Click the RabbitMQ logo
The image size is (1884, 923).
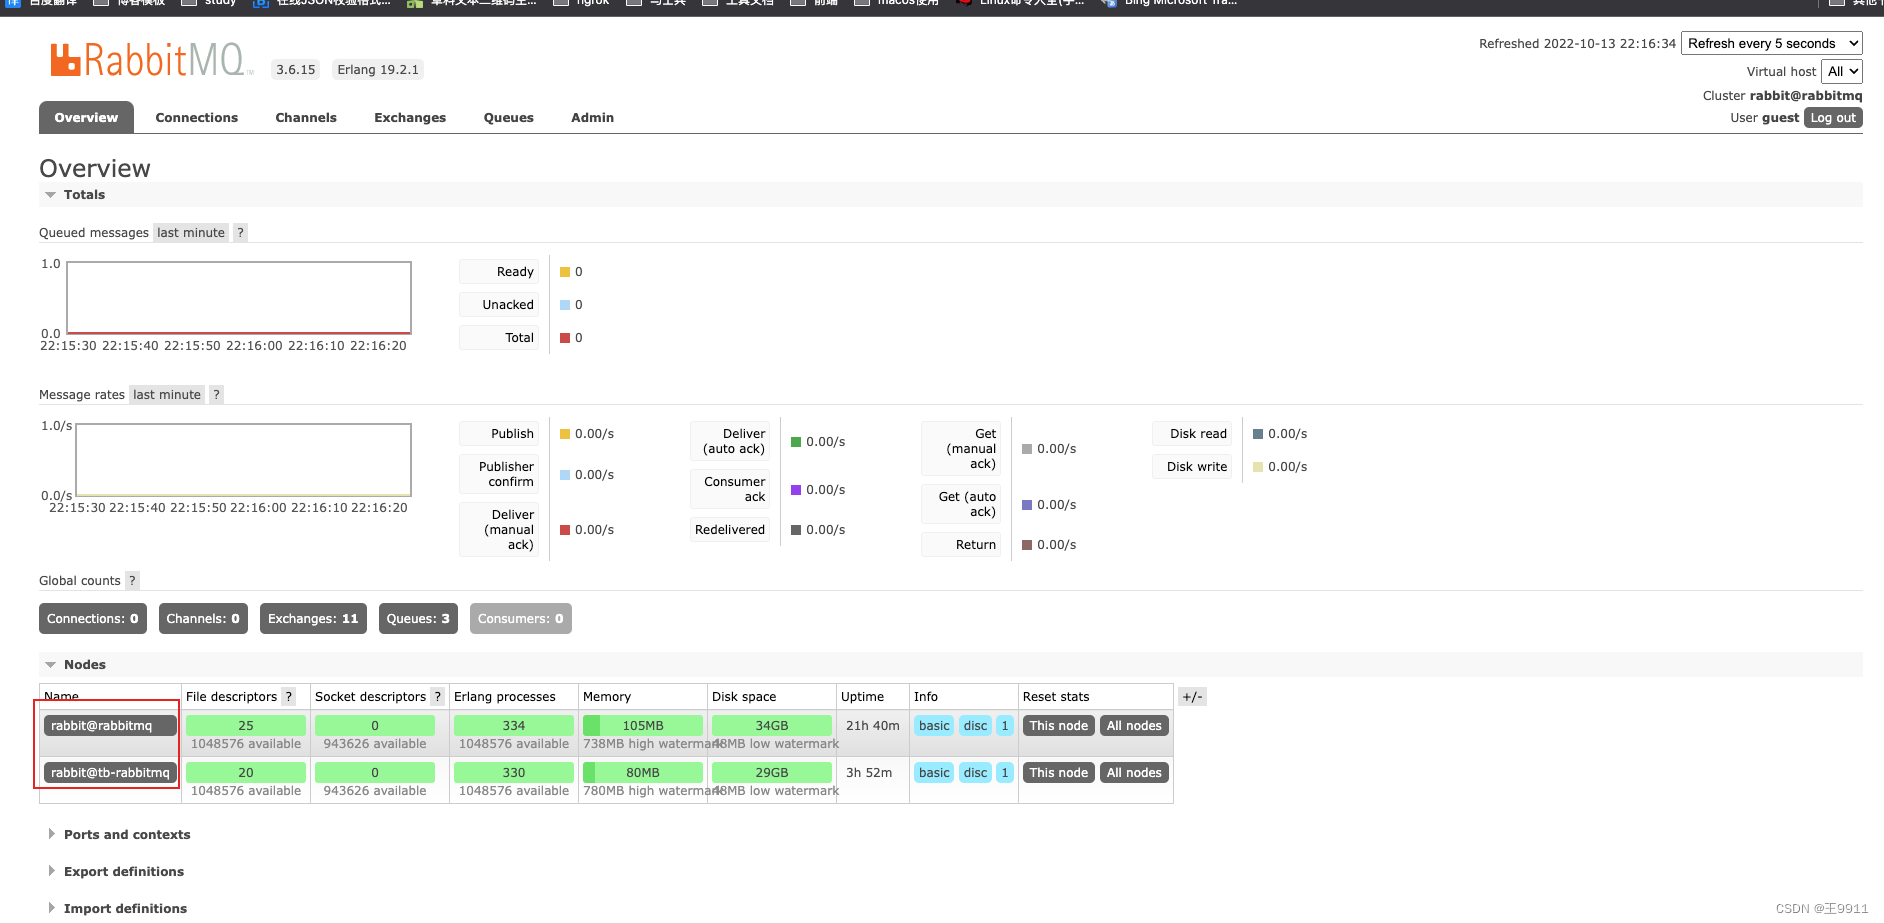(150, 60)
